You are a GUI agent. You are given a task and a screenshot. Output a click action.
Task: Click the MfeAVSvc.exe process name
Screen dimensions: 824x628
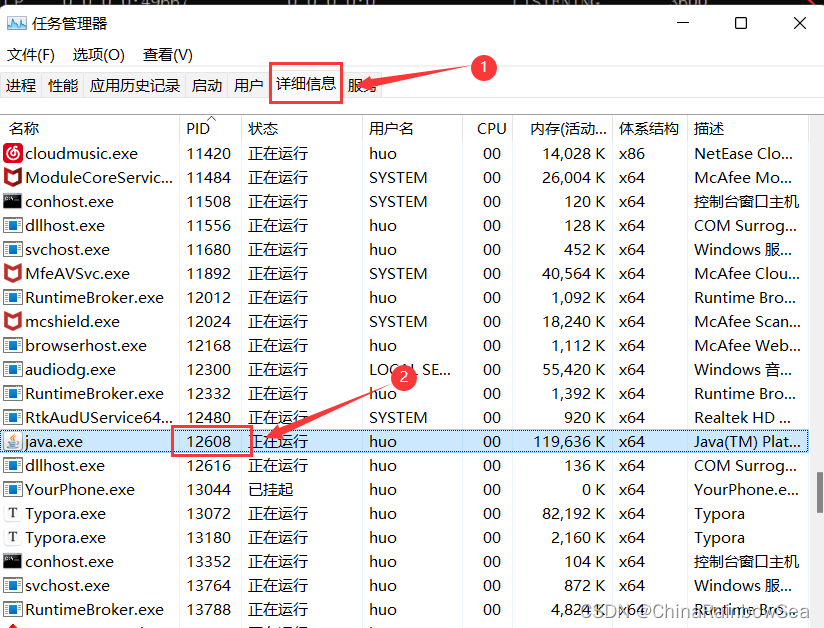[x=77, y=273]
